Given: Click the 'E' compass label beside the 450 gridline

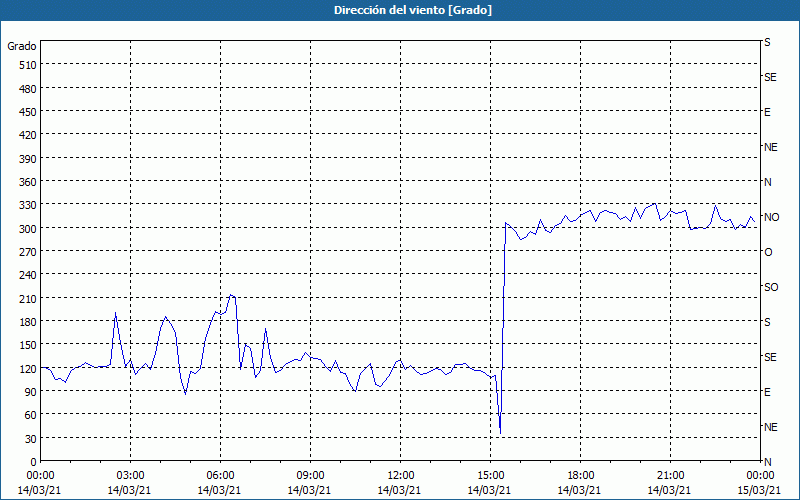Looking at the screenshot, I should [767, 112].
